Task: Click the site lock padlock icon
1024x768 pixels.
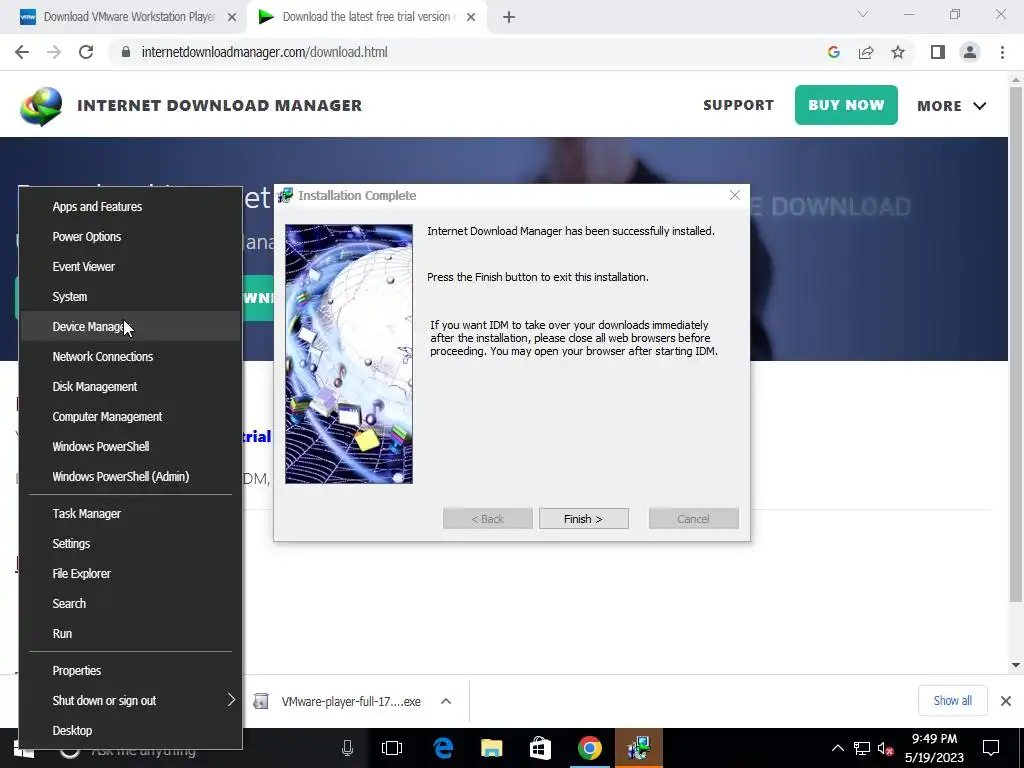Action: point(126,52)
